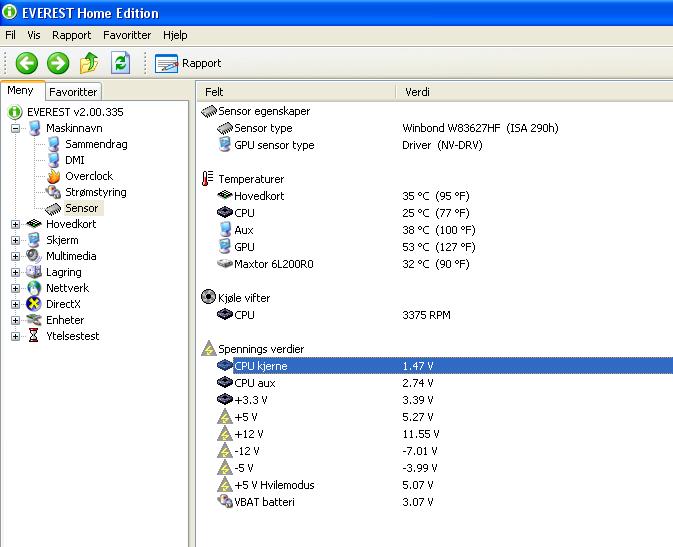Image resolution: width=673 pixels, height=547 pixels.
Task: Click the Overclock flame icon
Action: 54,176
